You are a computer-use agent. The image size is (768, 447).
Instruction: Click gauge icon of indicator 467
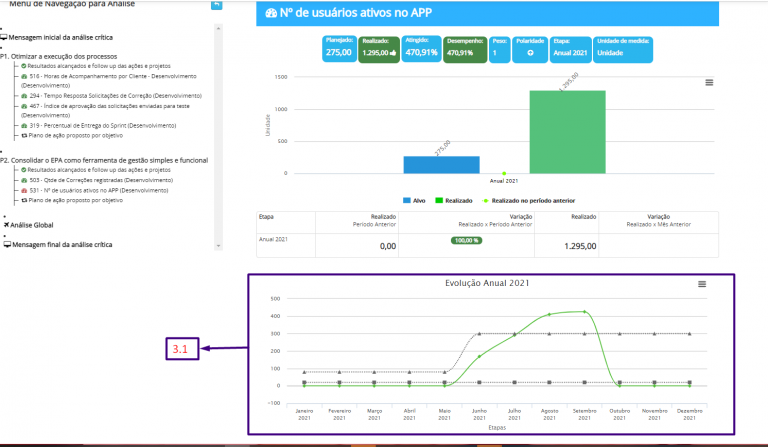click(x=24, y=106)
